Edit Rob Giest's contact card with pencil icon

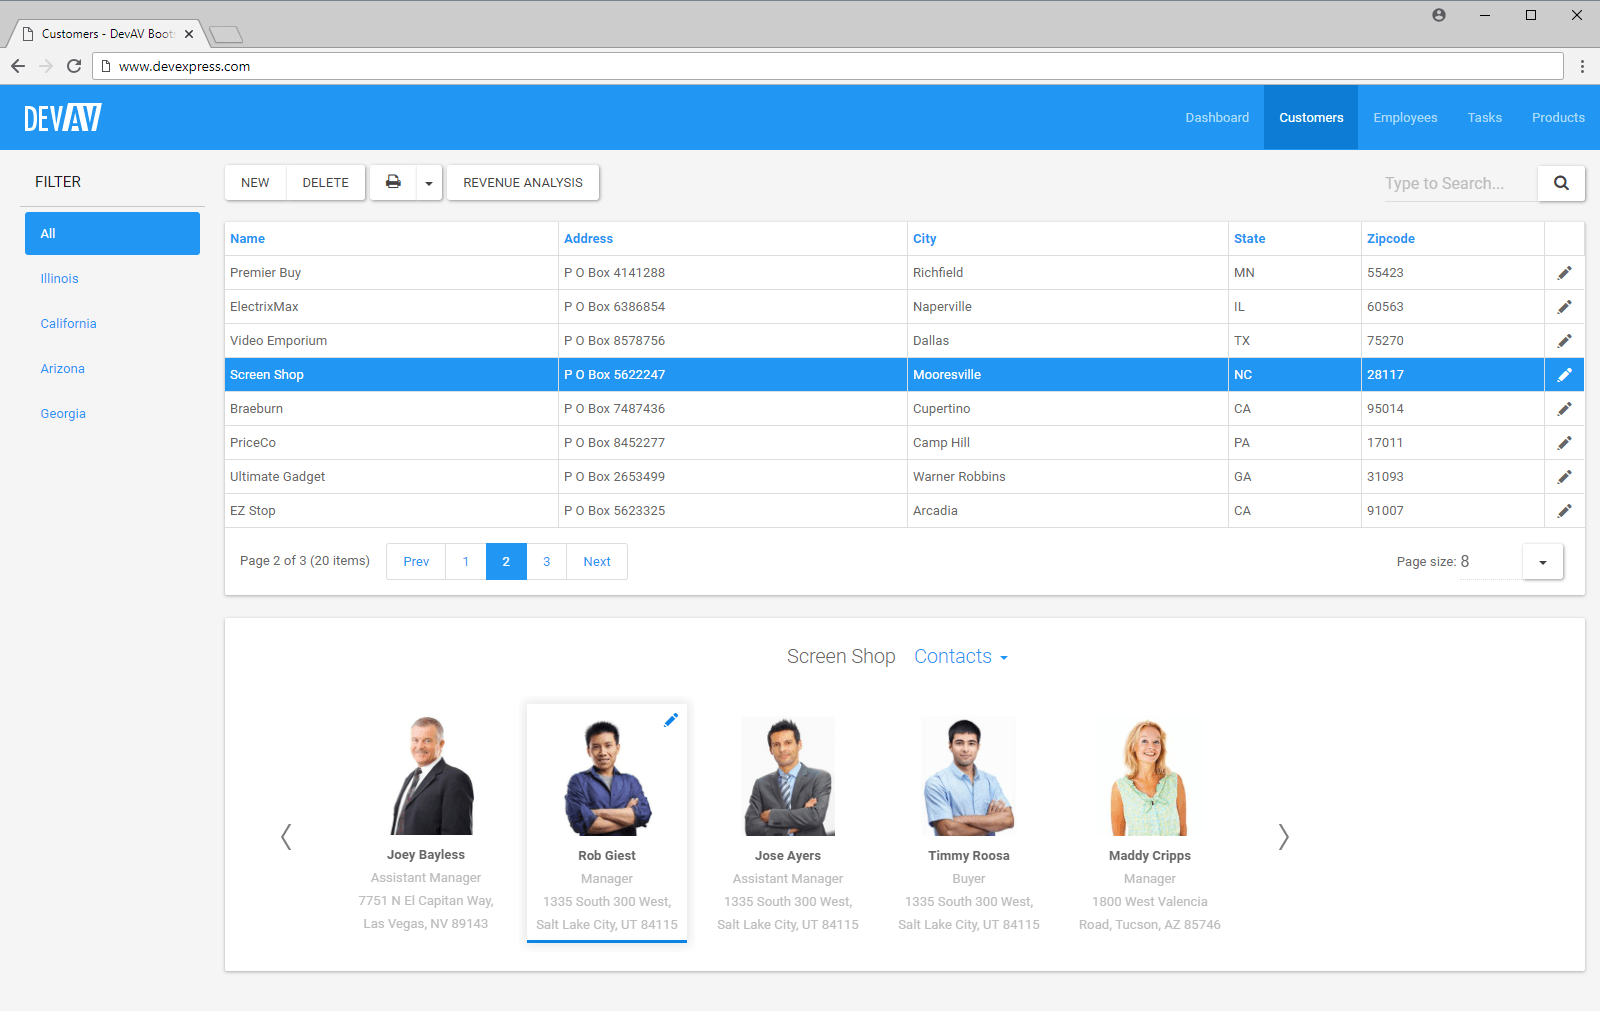point(671,719)
